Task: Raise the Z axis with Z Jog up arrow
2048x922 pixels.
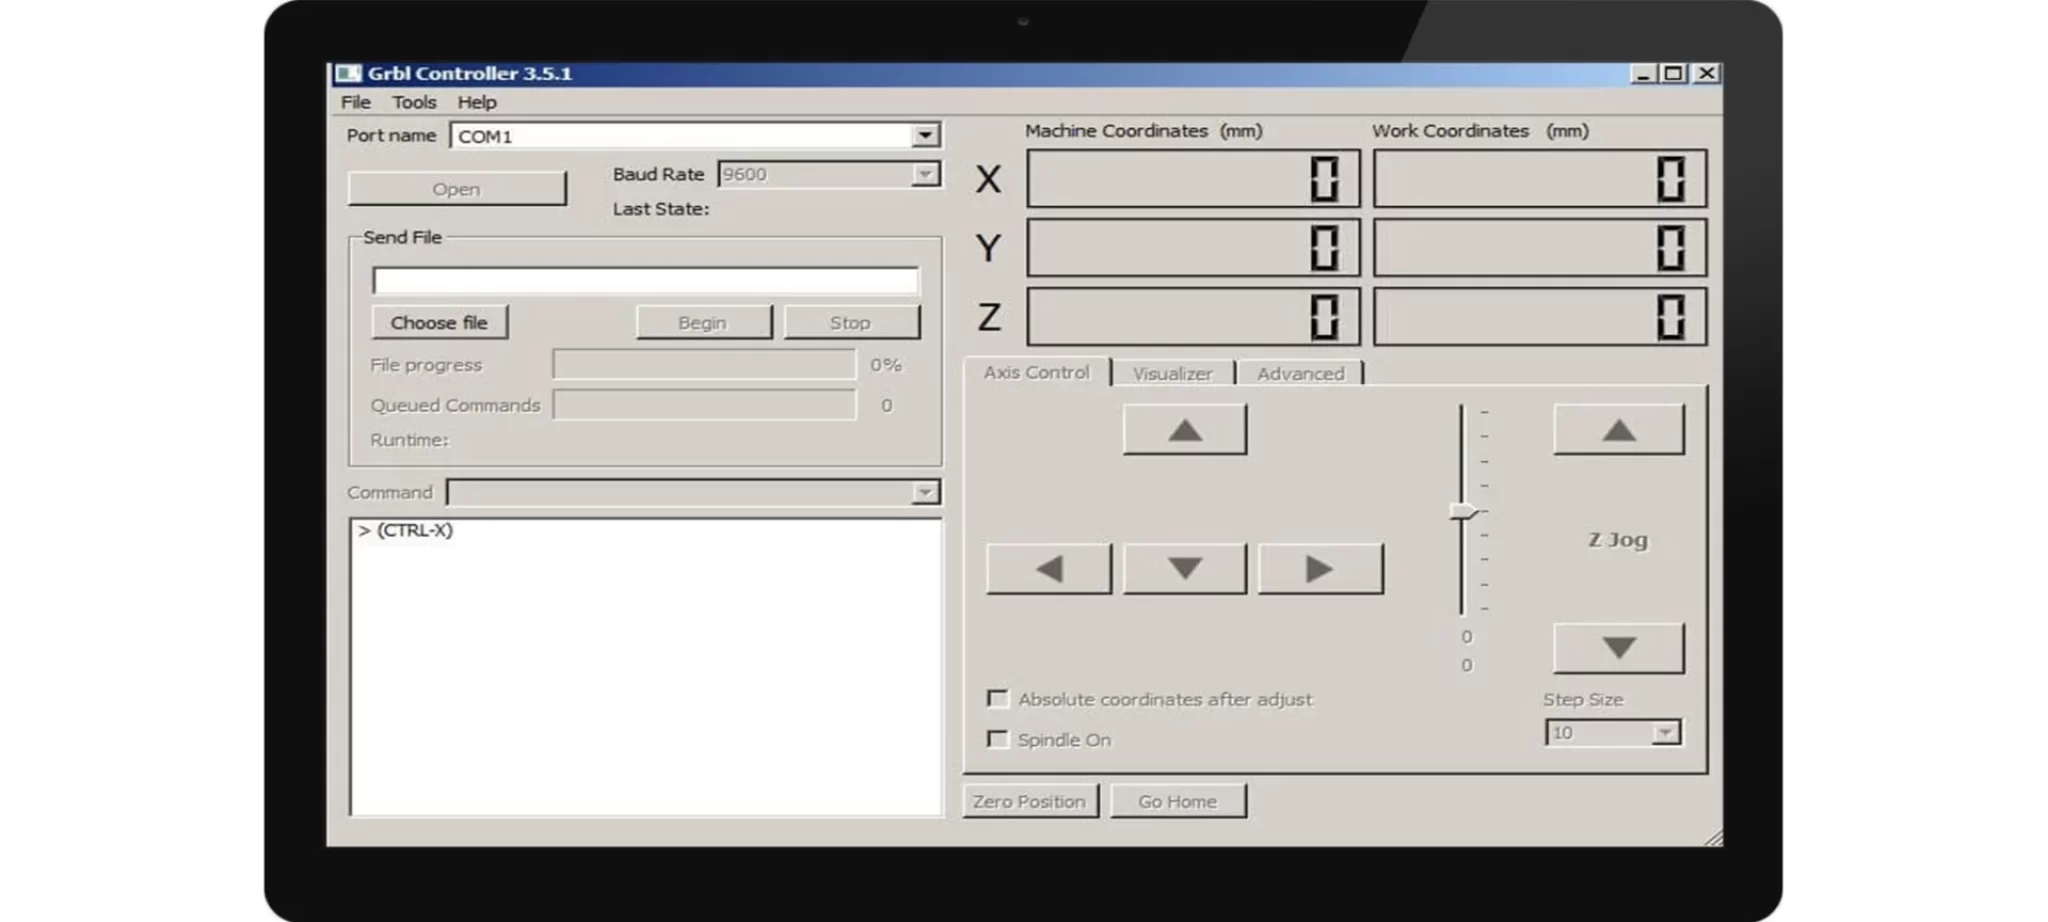Action: tap(1619, 430)
